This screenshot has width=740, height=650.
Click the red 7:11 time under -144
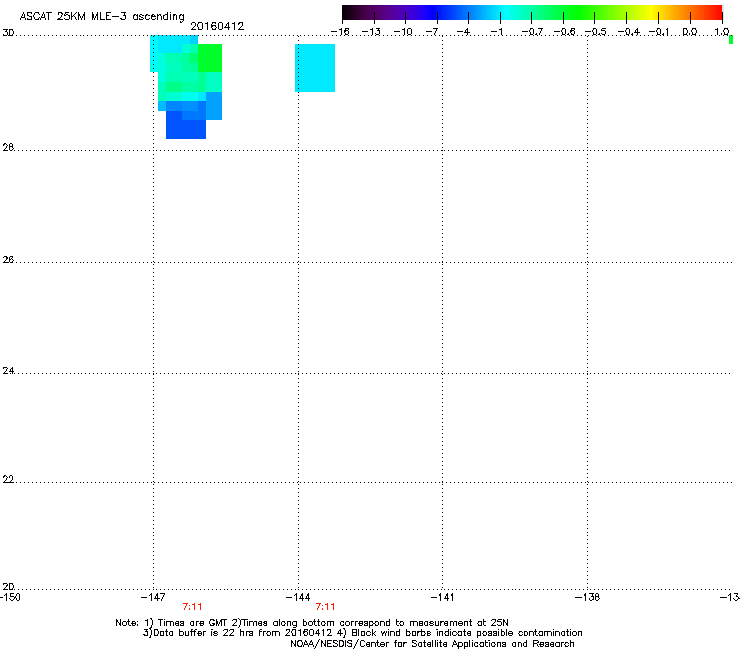(325, 607)
